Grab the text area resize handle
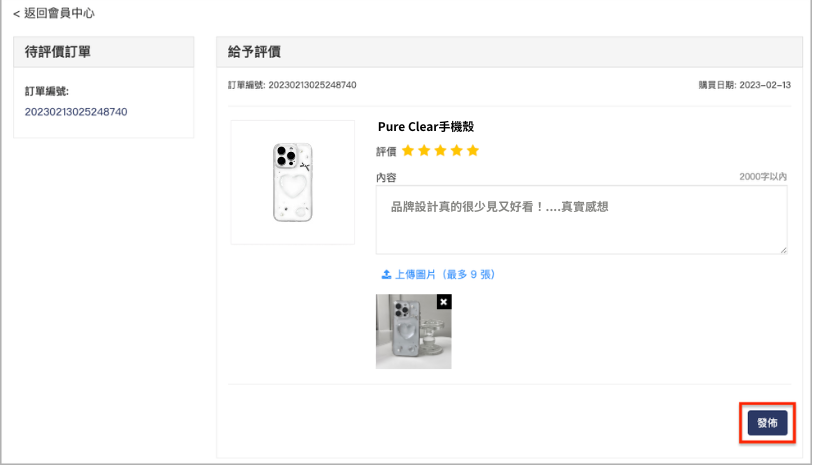Screen dimensions: 813x465 tap(783, 250)
